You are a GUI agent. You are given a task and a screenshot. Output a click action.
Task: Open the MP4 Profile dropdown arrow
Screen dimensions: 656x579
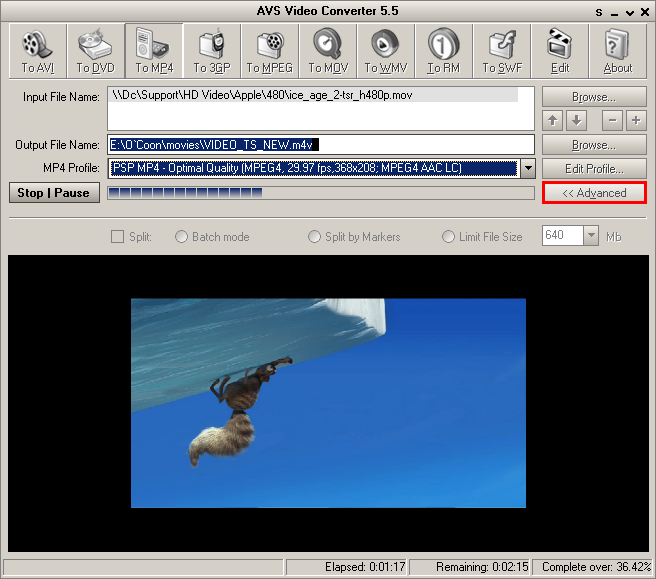(x=528, y=168)
